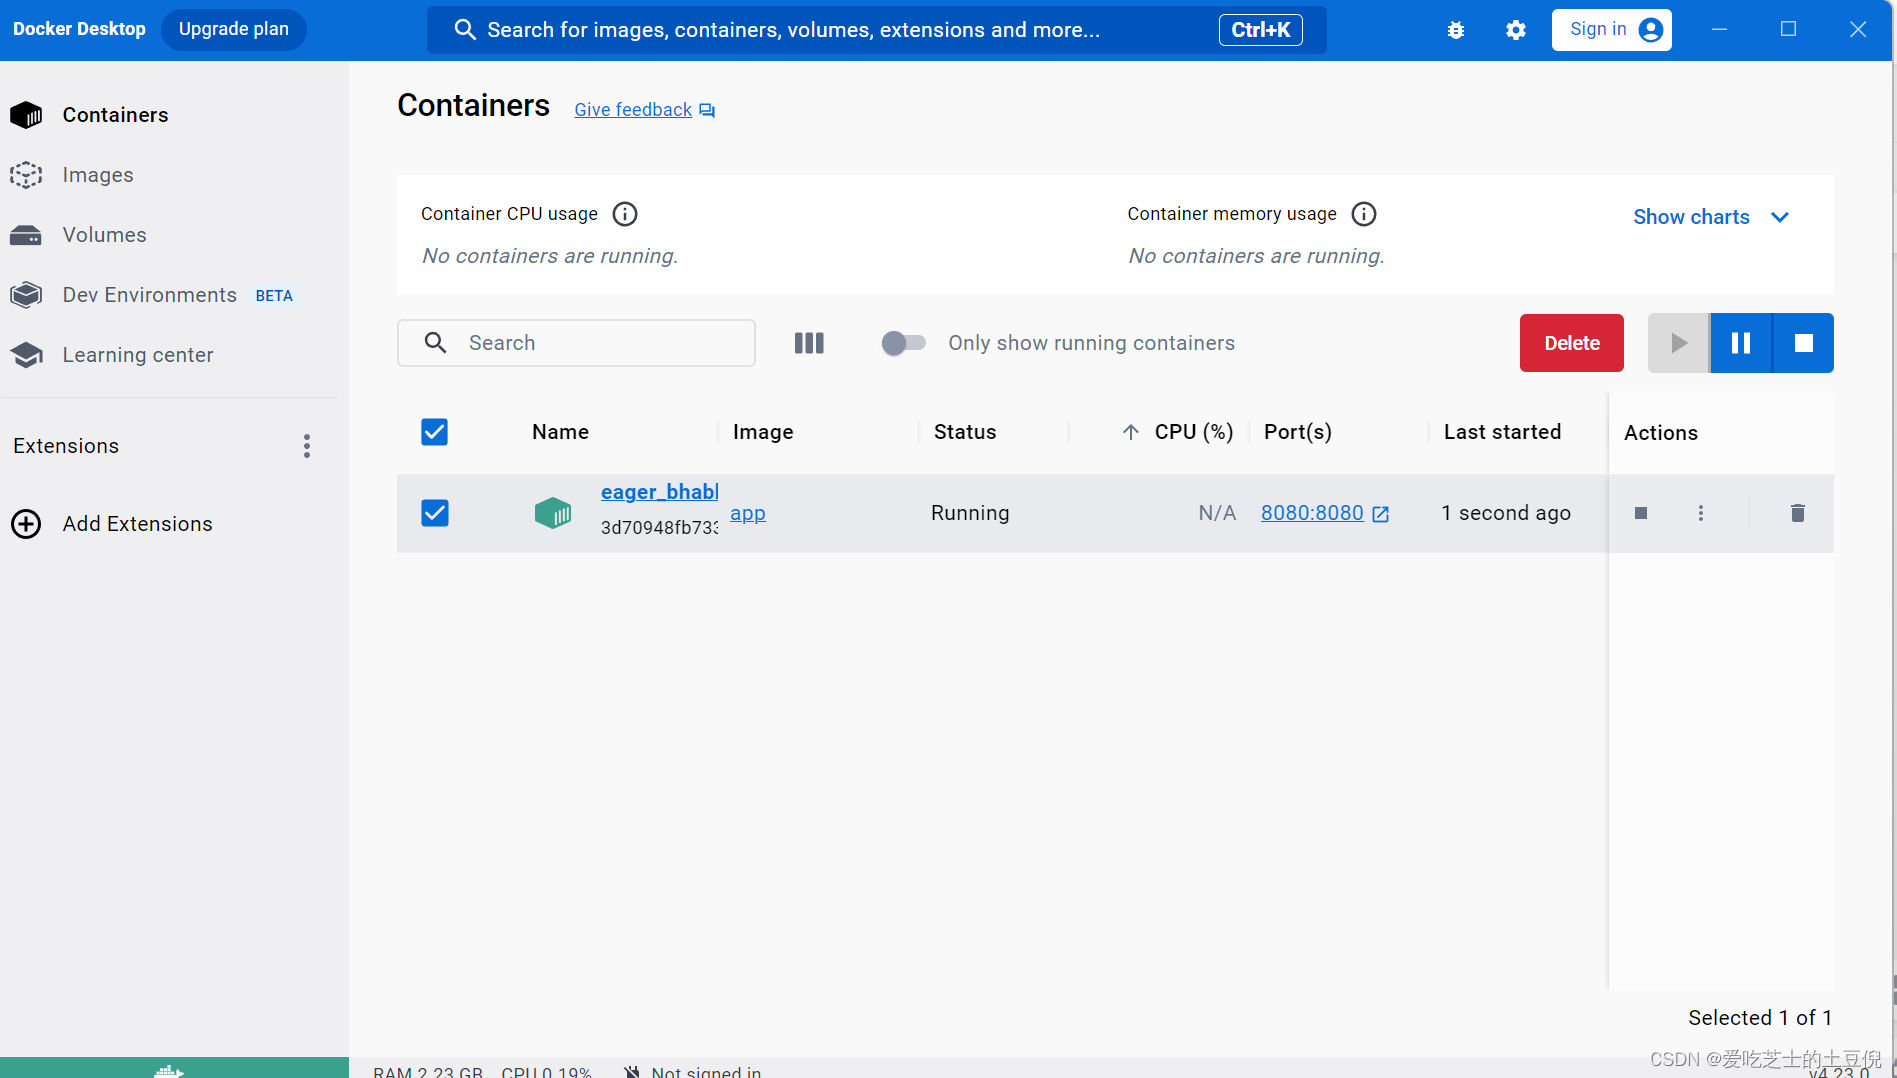This screenshot has width=1897, height=1078.
Task: Open Docker Desktop settings
Action: (1515, 29)
